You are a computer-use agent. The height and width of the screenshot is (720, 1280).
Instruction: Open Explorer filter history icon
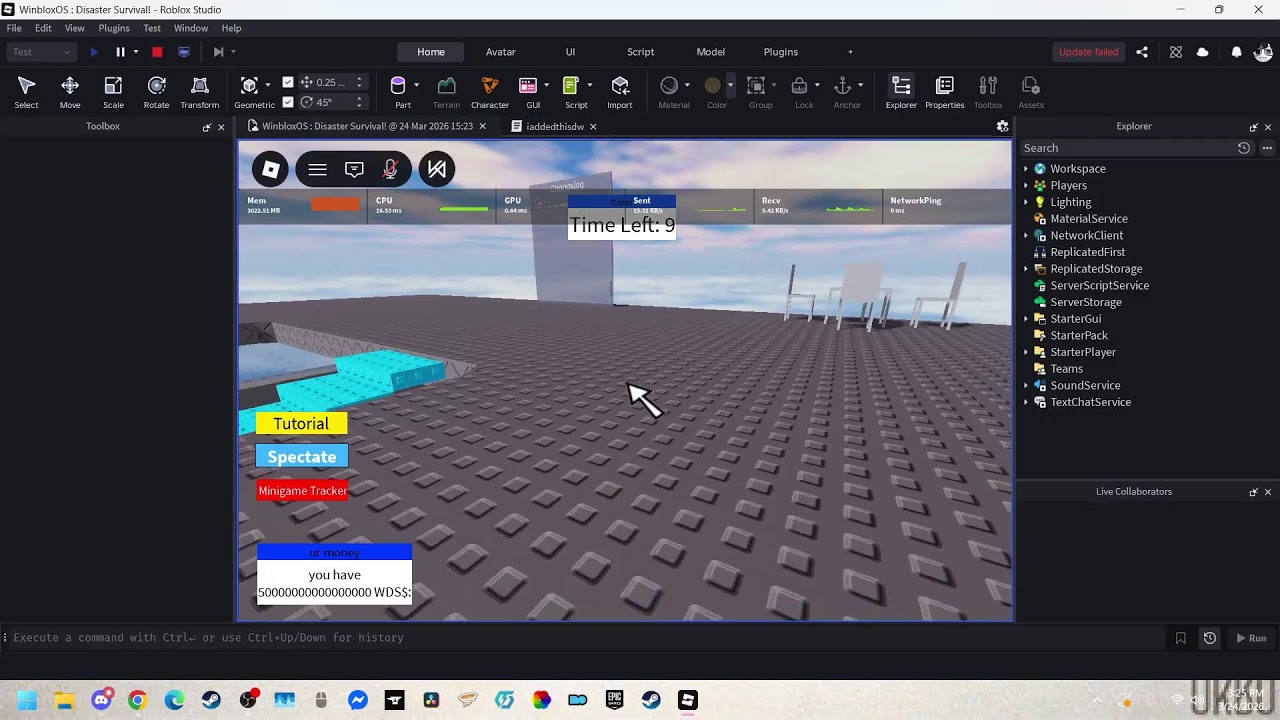[x=1243, y=148]
